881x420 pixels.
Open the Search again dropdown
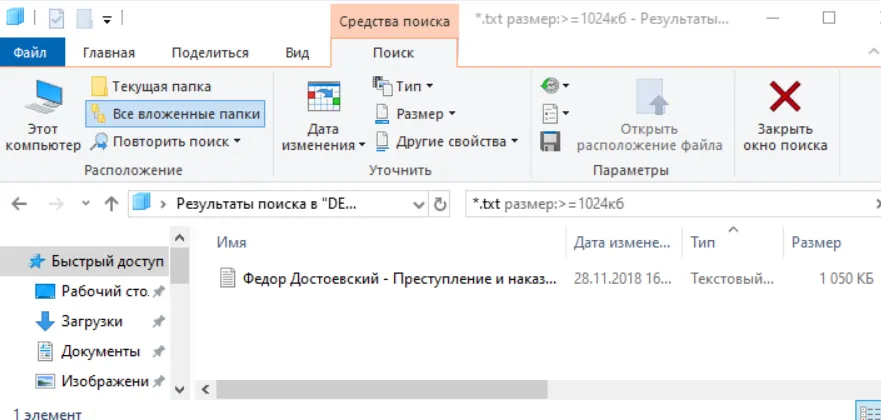coord(166,141)
